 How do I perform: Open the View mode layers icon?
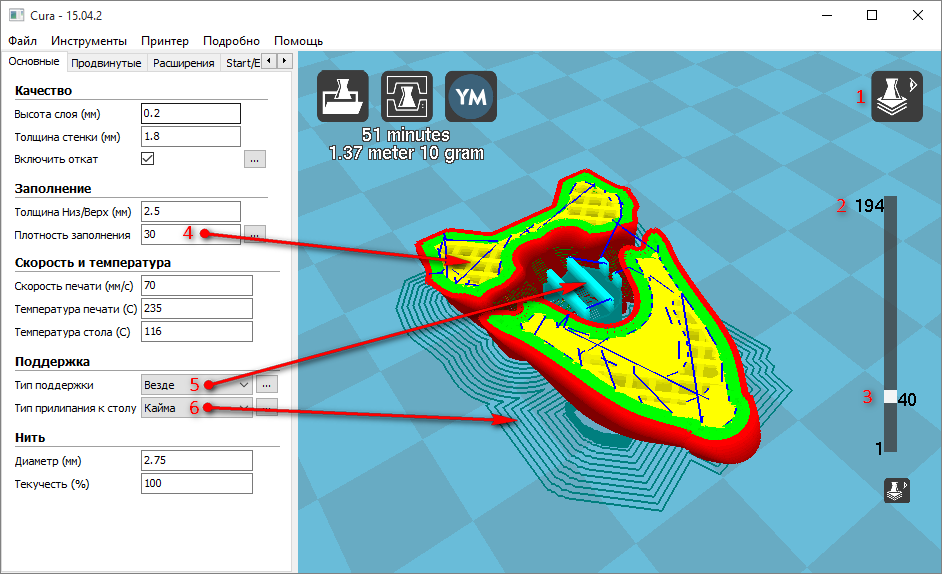(x=896, y=97)
